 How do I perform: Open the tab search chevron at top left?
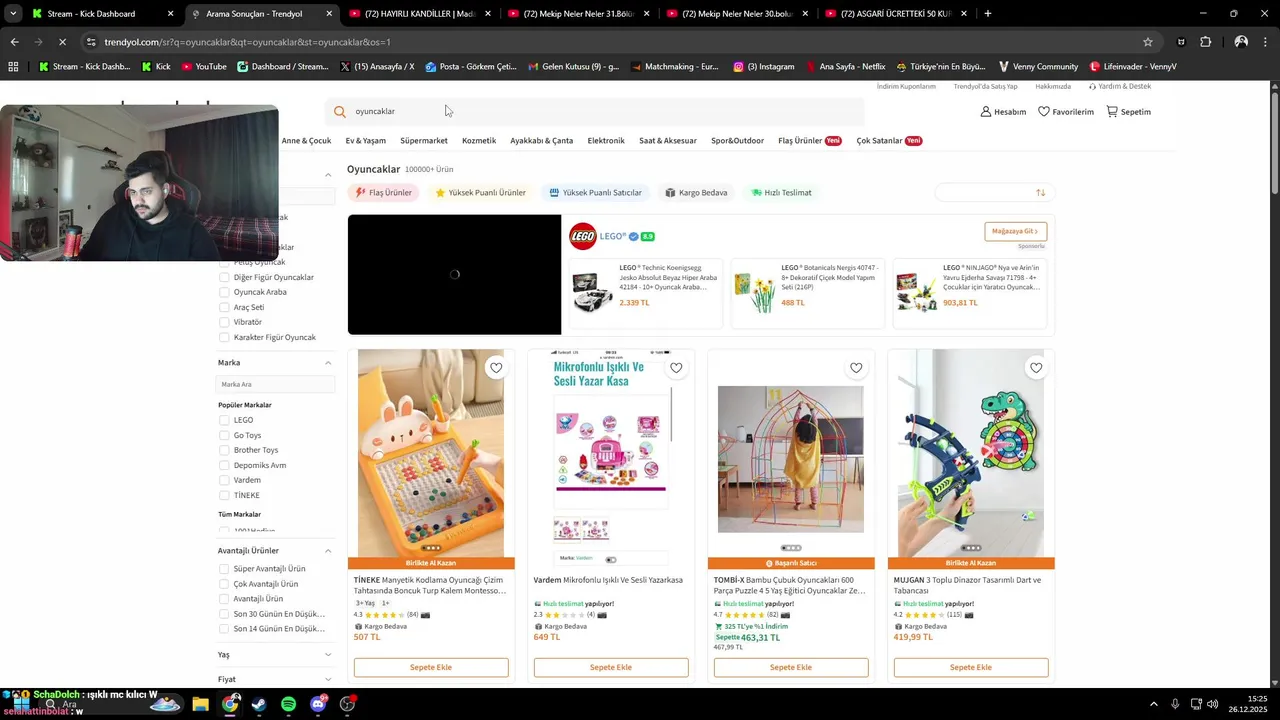(13, 14)
